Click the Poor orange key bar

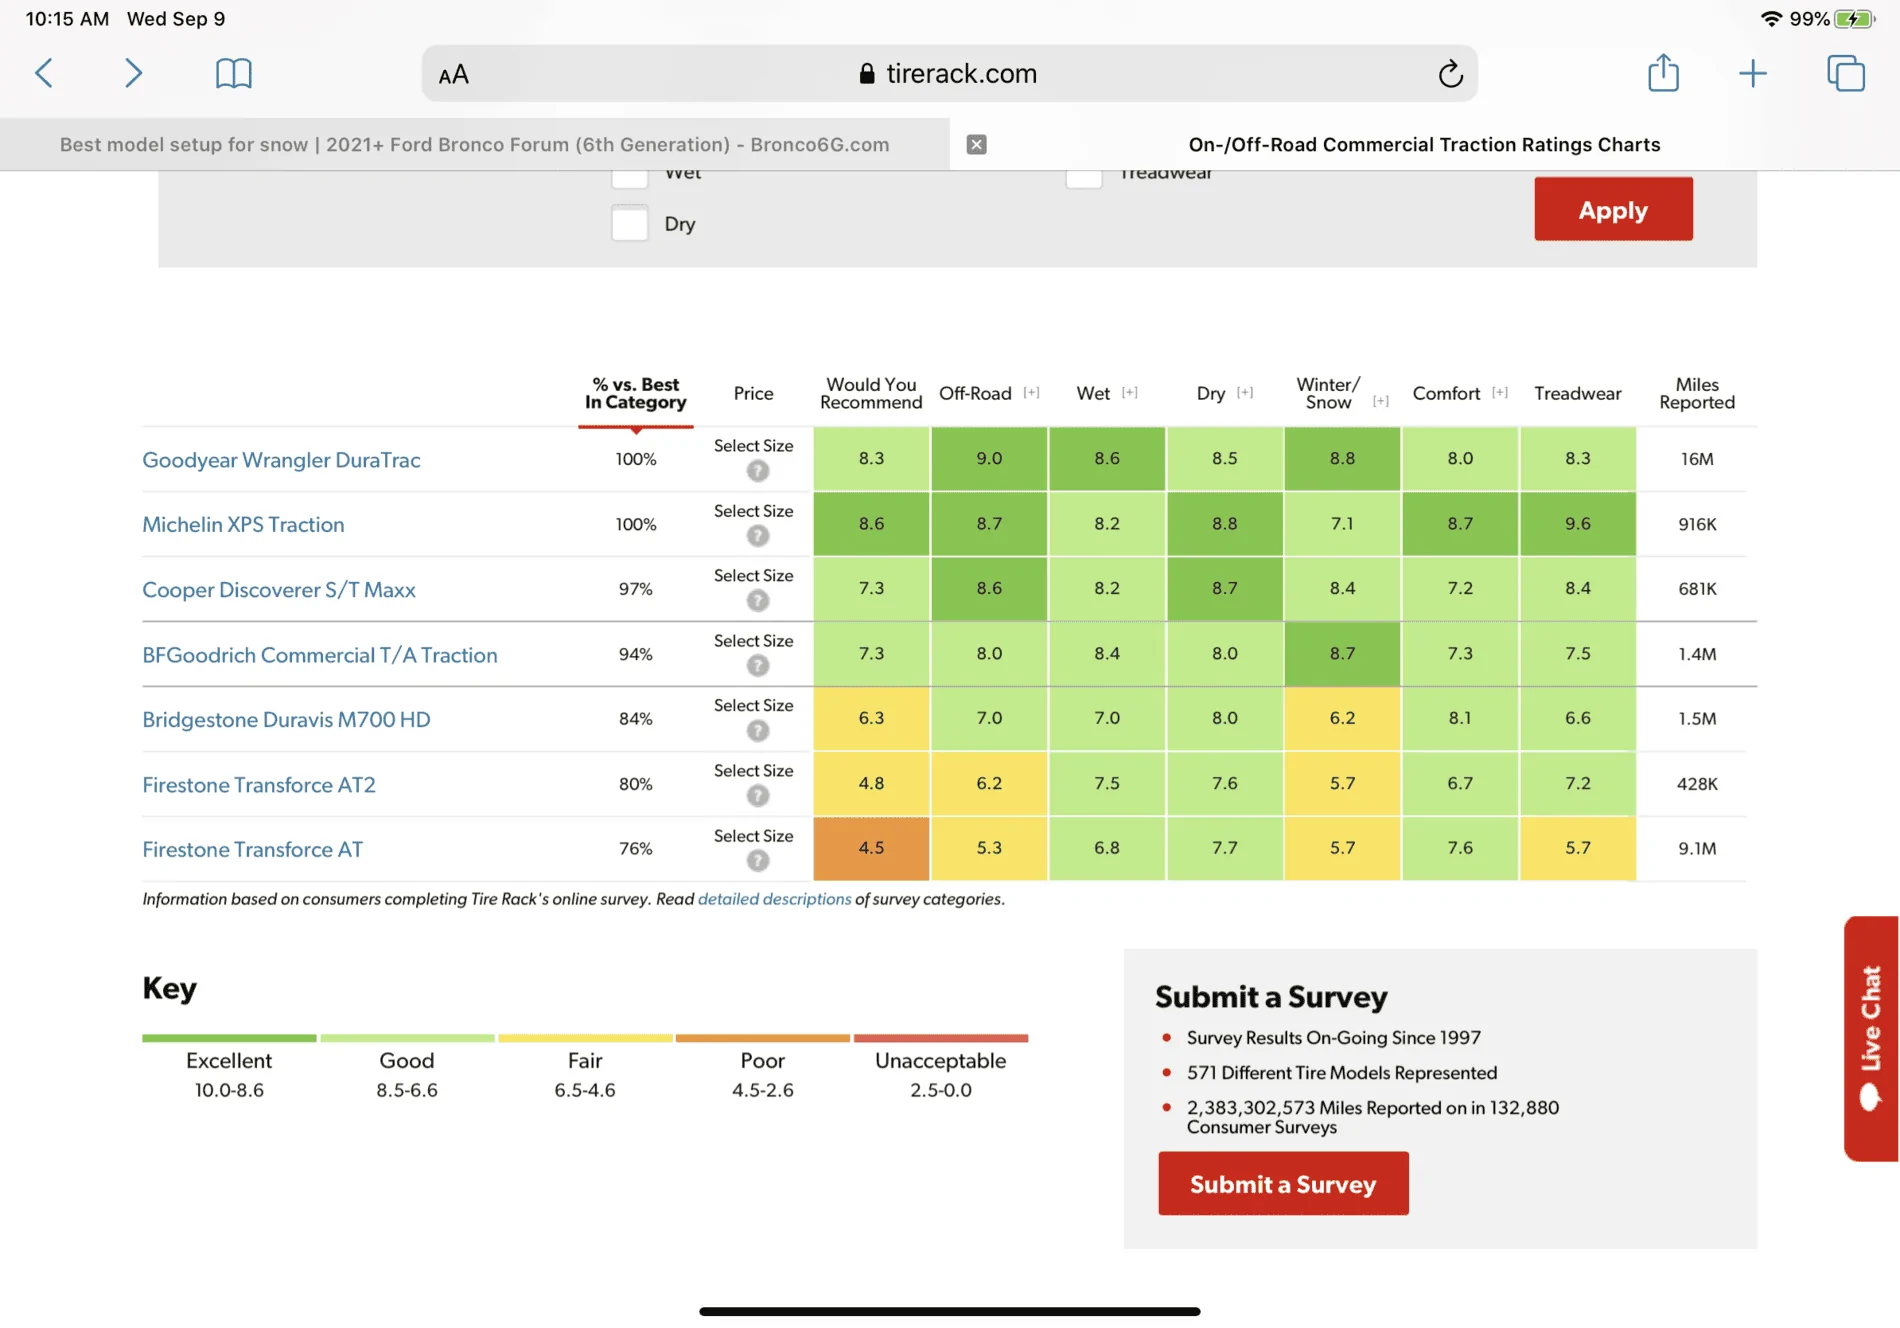(x=763, y=1038)
